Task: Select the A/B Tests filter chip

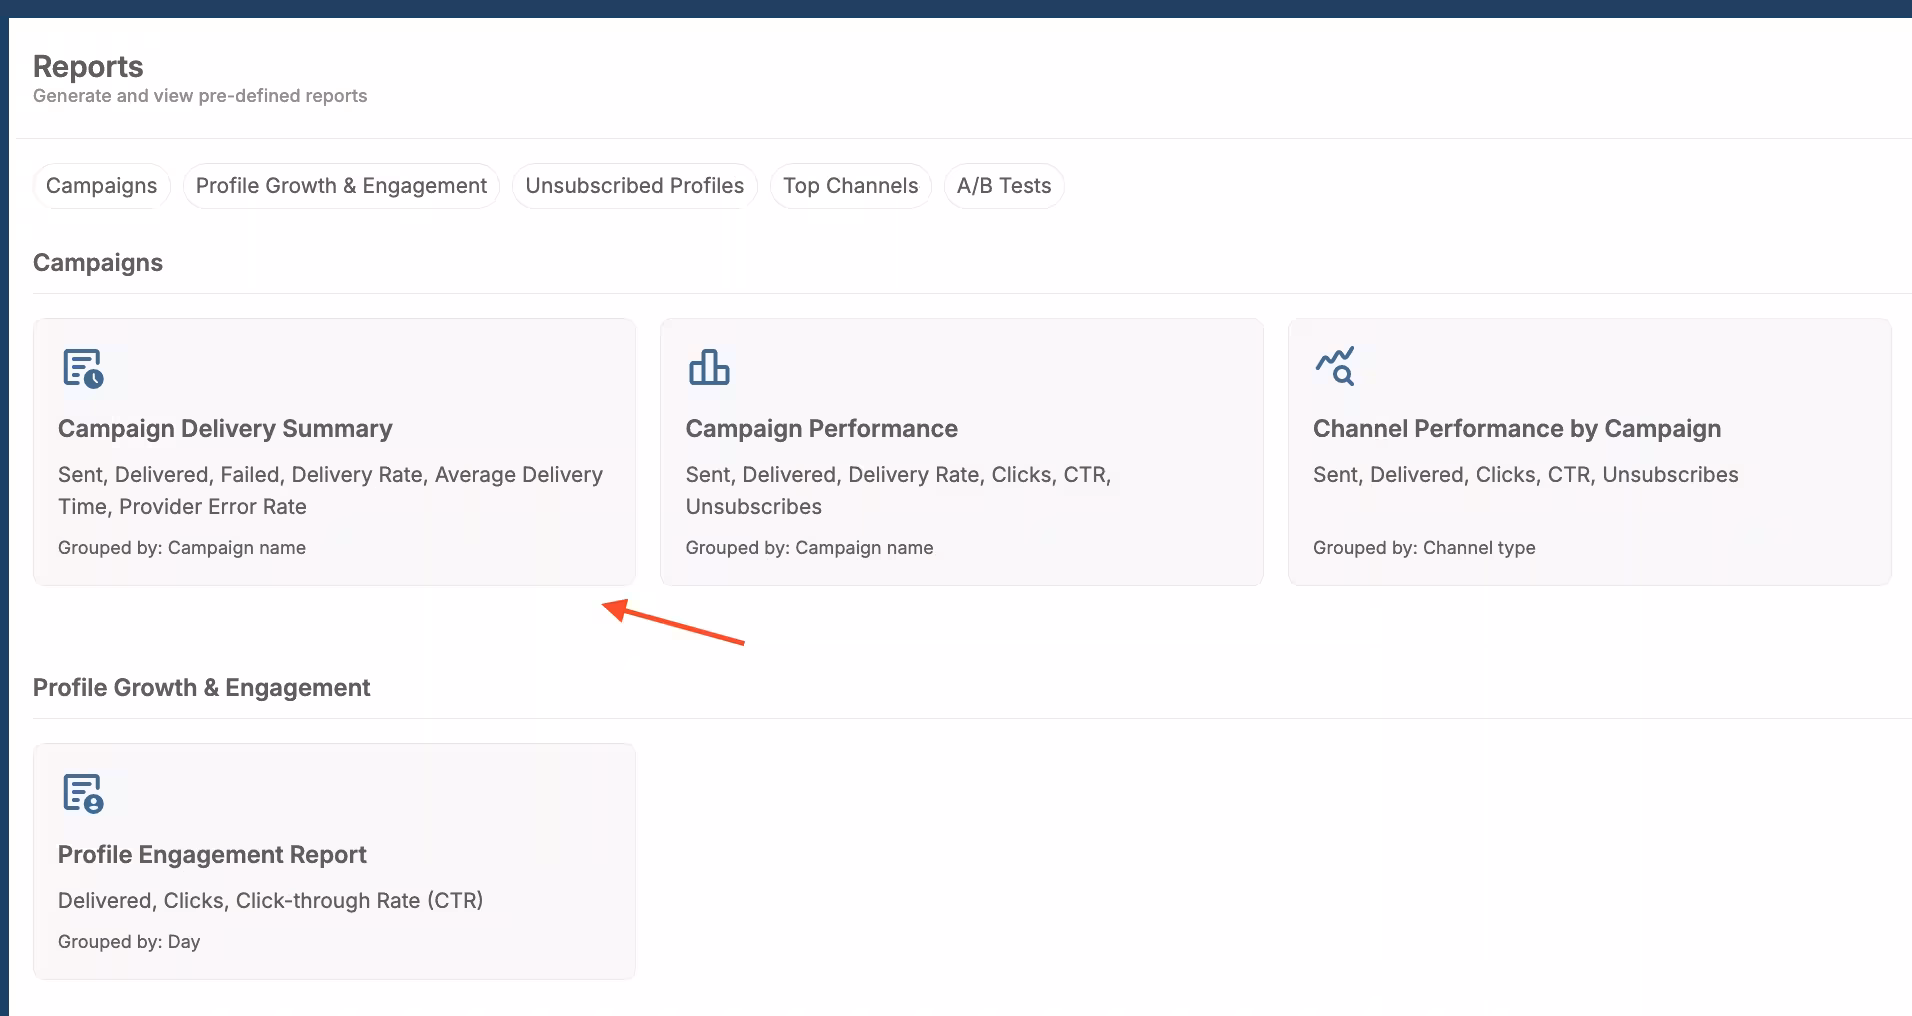Action: [1003, 185]
